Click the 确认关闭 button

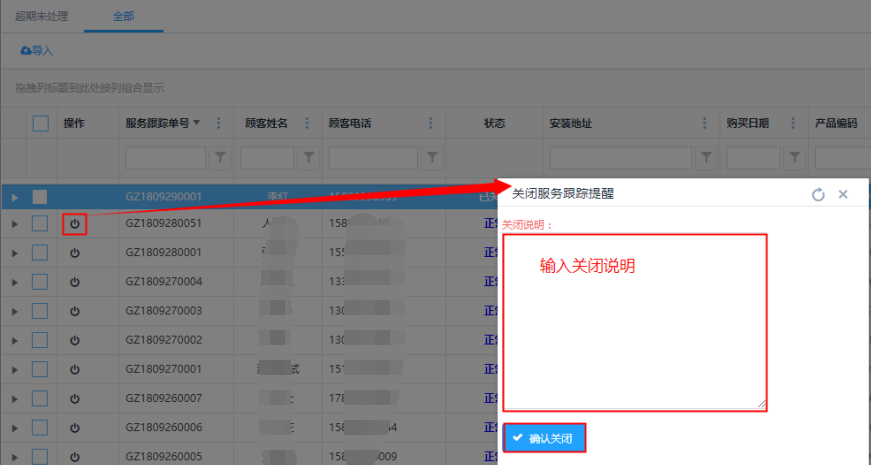543,438
